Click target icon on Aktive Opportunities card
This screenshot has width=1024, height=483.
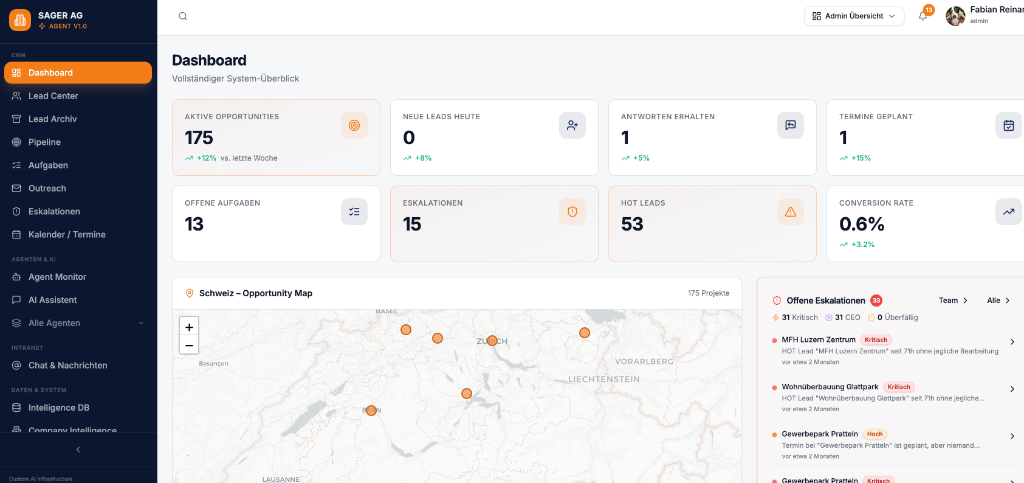click(354, 125)
